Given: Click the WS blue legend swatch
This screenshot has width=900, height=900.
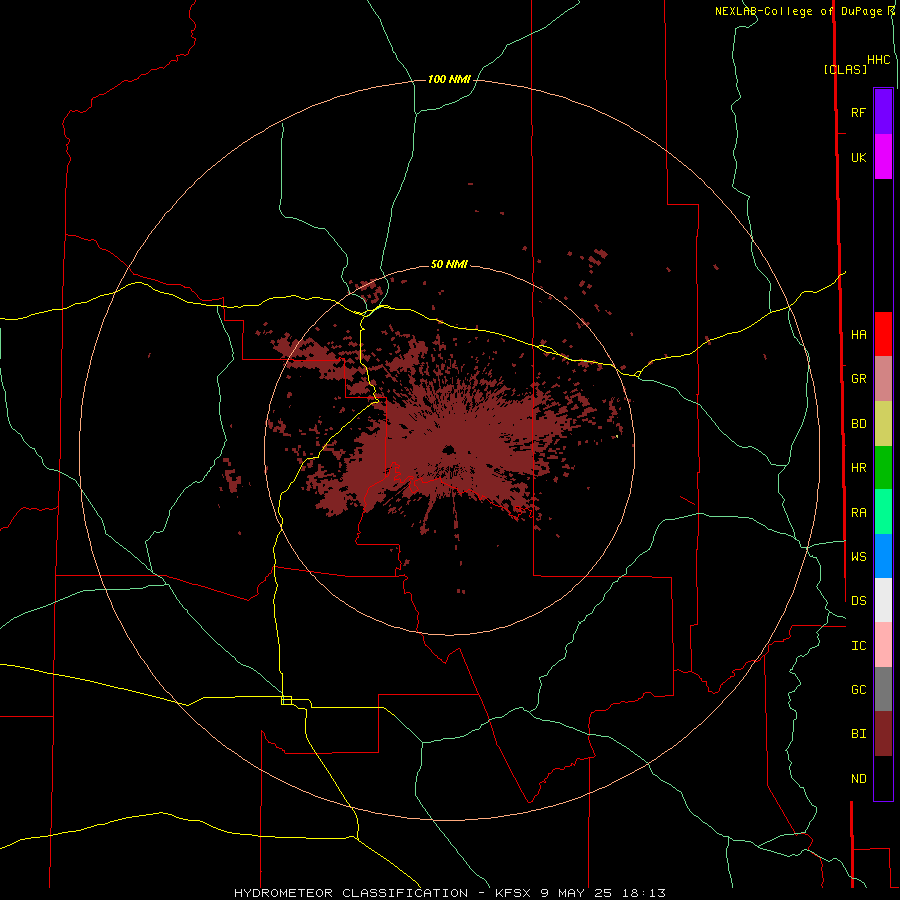Looking at the screenshot, I should click(883, 556).
